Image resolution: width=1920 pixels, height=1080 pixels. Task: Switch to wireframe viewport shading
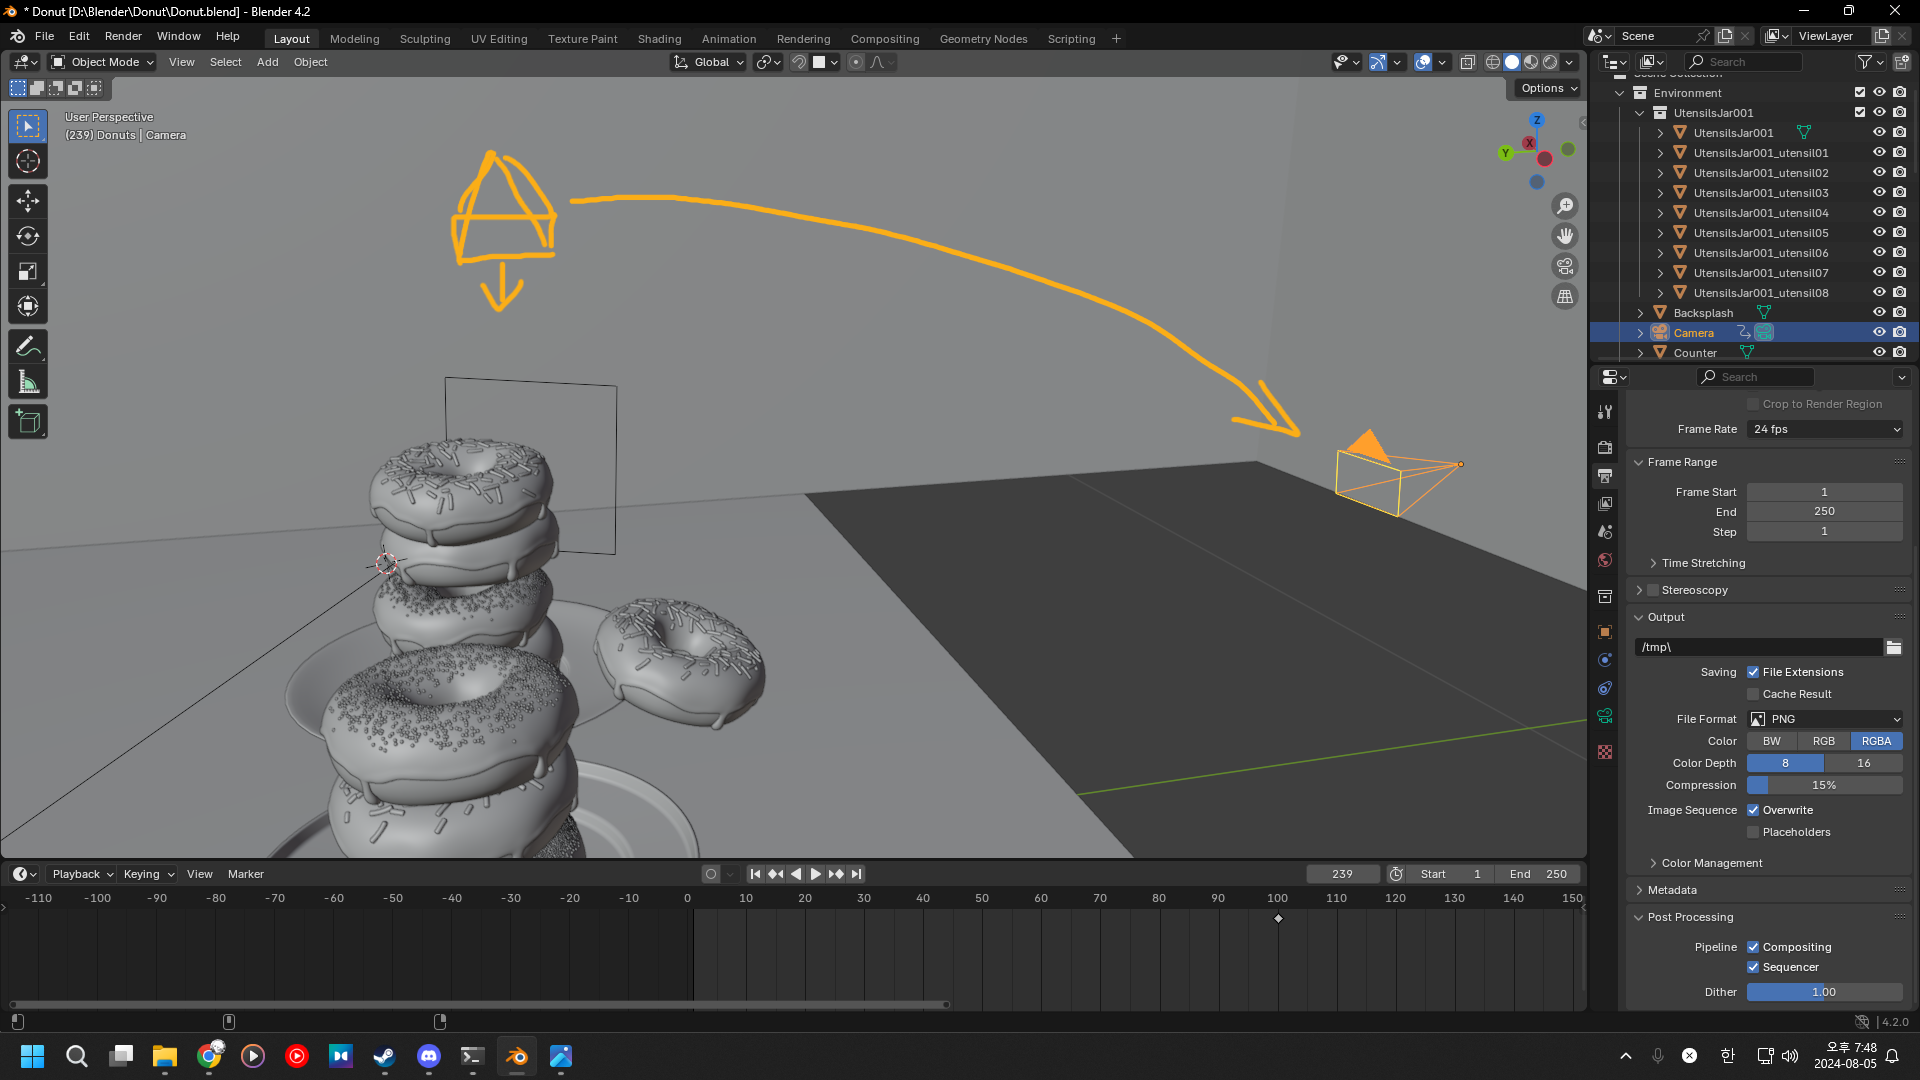pyautogui.click(x=1493, y=62)
